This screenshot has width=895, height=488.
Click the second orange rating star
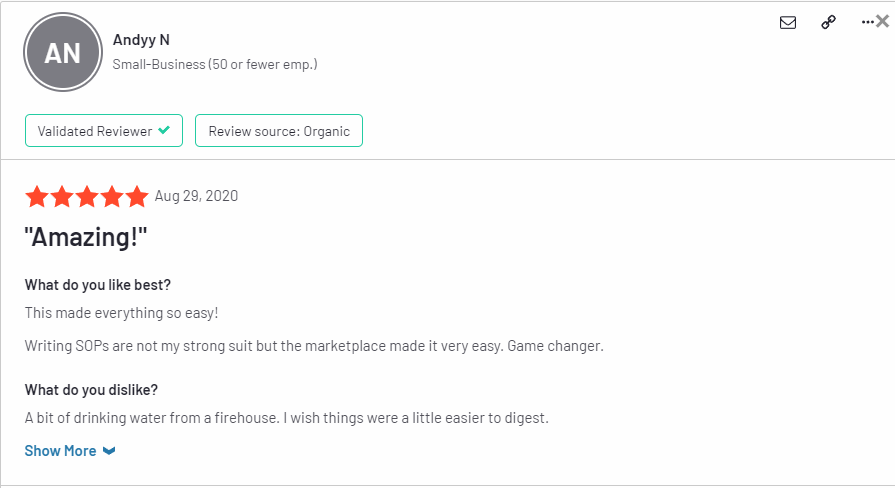click(62, 196)
